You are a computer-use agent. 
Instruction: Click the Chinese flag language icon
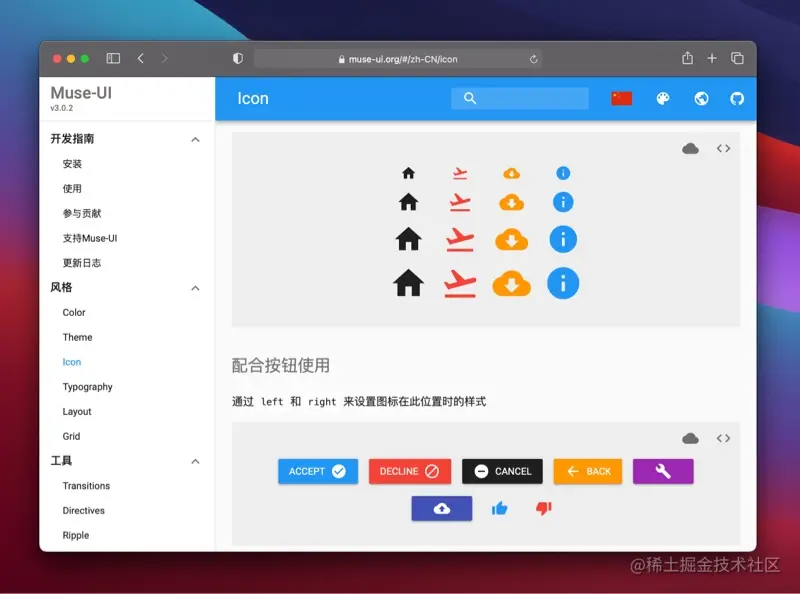[621, 98]
